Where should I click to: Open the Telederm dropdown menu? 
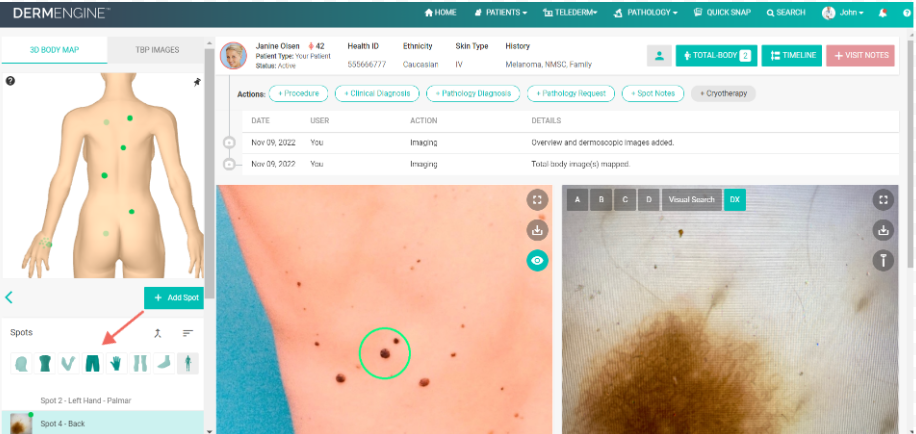tap(570, 12)
